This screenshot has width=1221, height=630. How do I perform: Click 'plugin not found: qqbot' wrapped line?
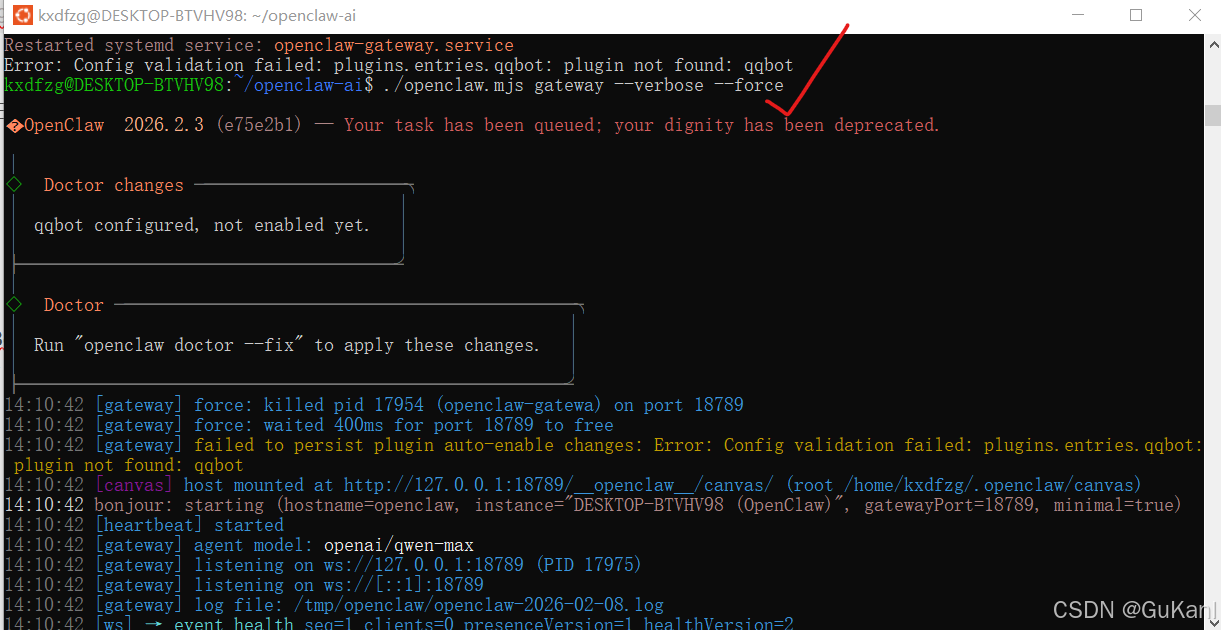pos(129,465)
